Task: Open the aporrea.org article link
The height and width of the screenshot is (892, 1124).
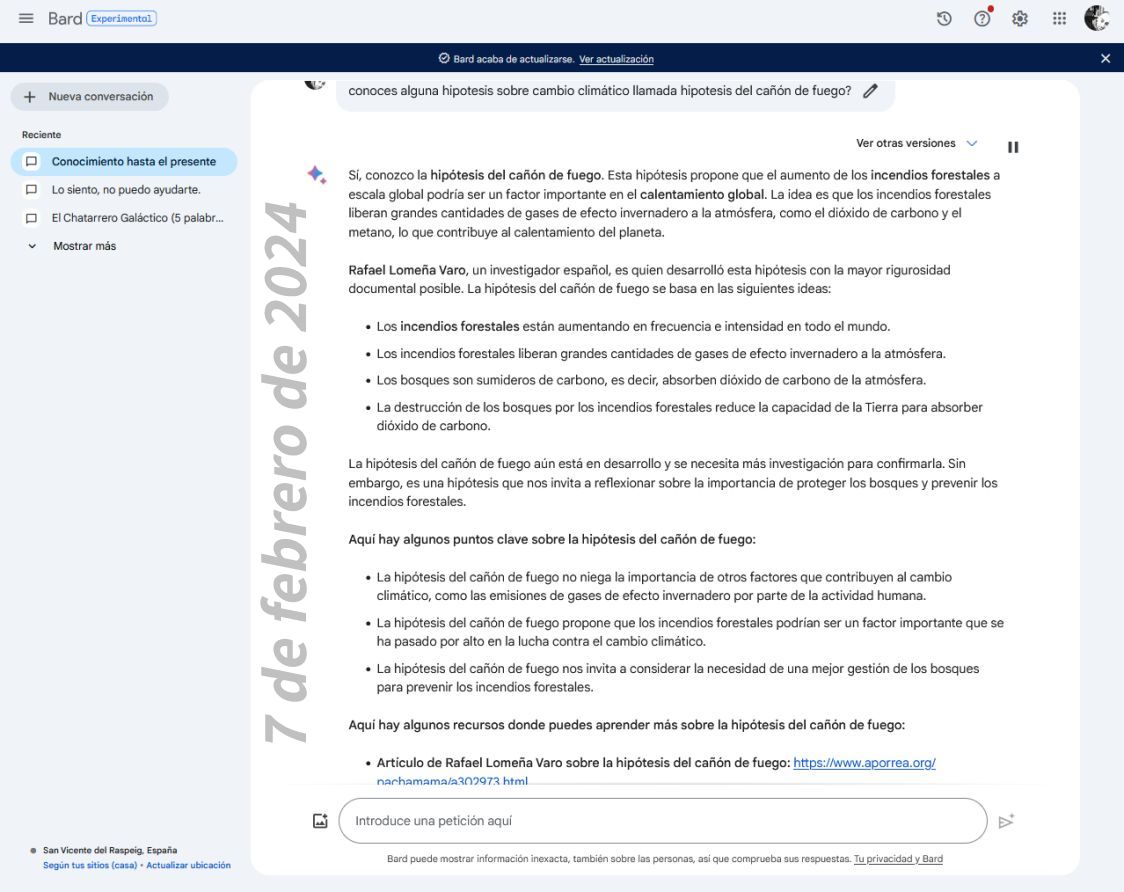Action: pos(864,763)
